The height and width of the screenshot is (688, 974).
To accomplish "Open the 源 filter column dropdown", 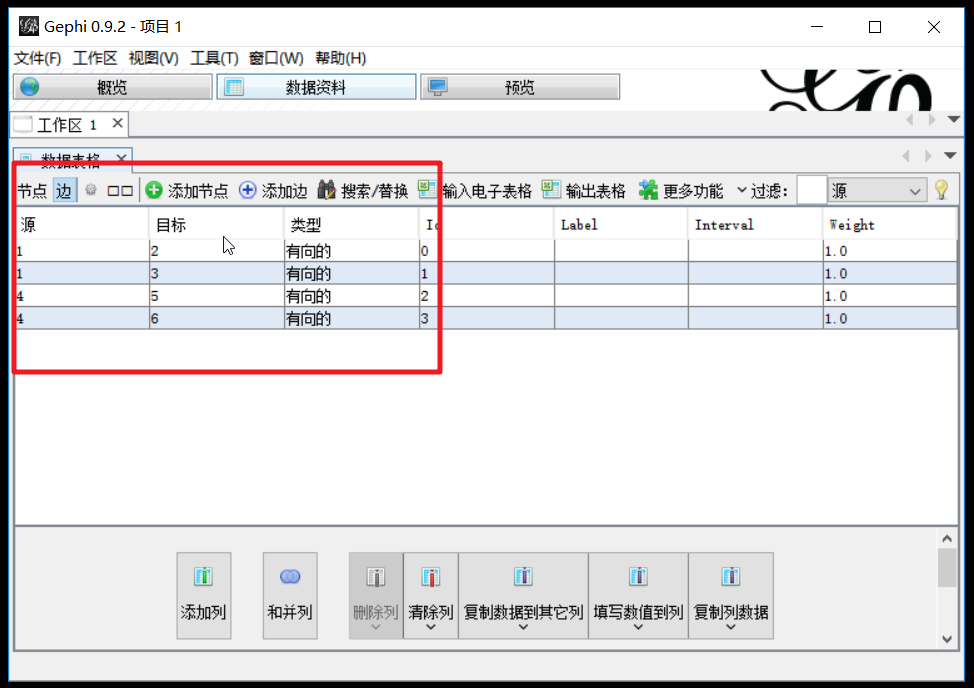I will (x=877, y=191).
